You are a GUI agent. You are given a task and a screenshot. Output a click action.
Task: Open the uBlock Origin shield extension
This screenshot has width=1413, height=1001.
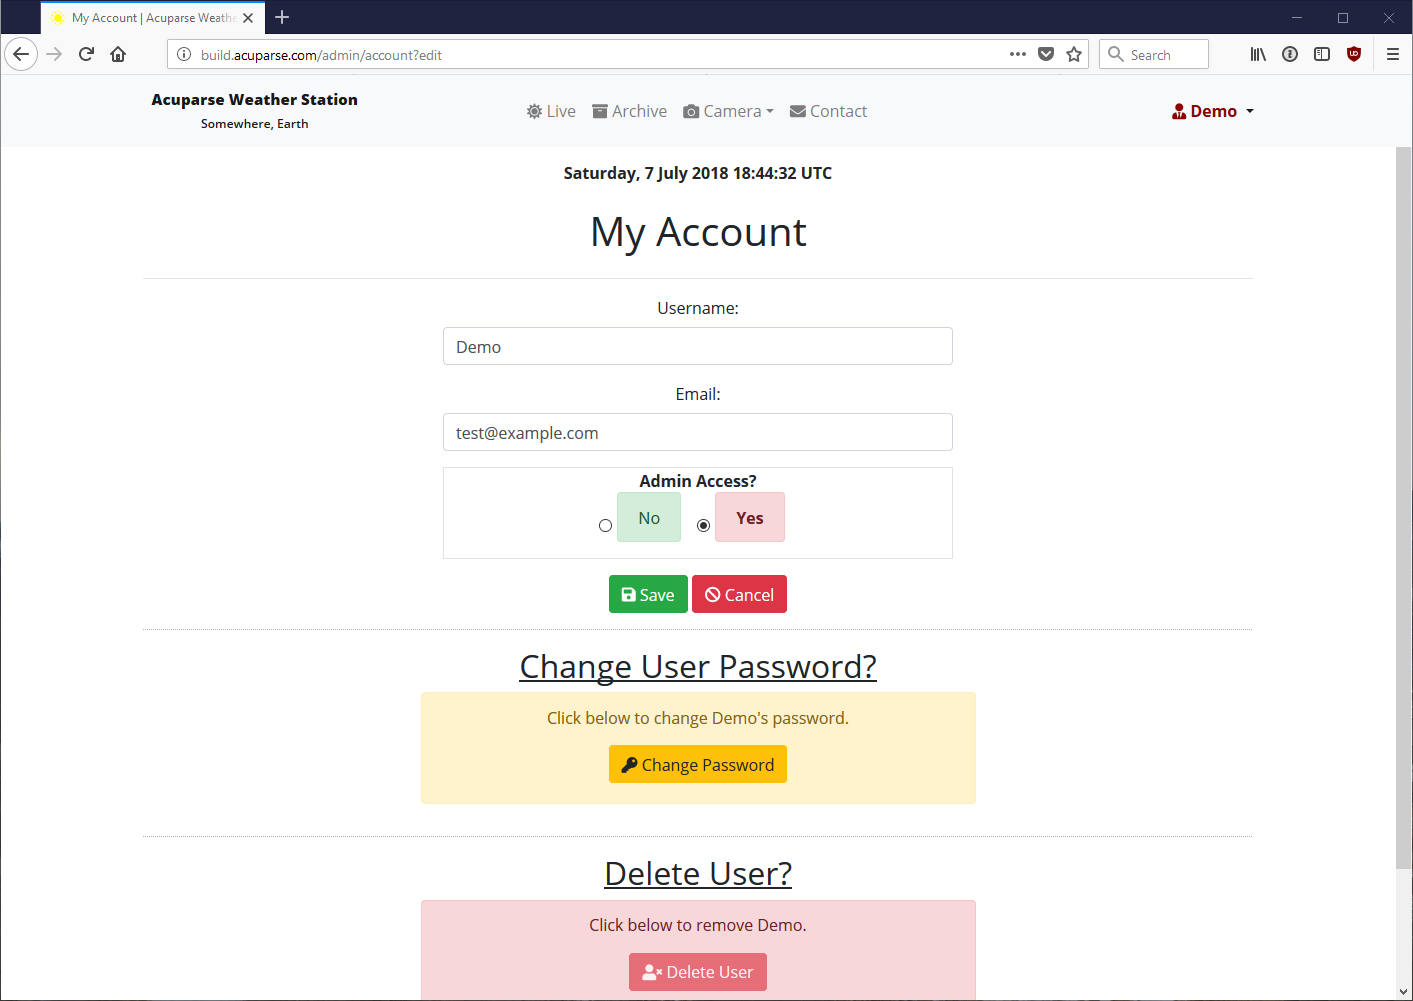(x=1354, y=54)
